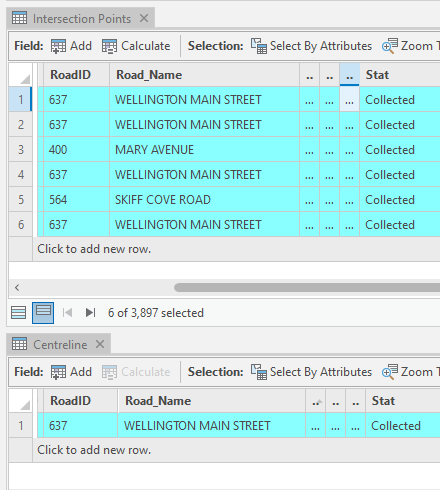440x490 pixels.
Task: Click WELLINGTON MAIN STREET in Intersection row 1
Action: coord(205,99)
